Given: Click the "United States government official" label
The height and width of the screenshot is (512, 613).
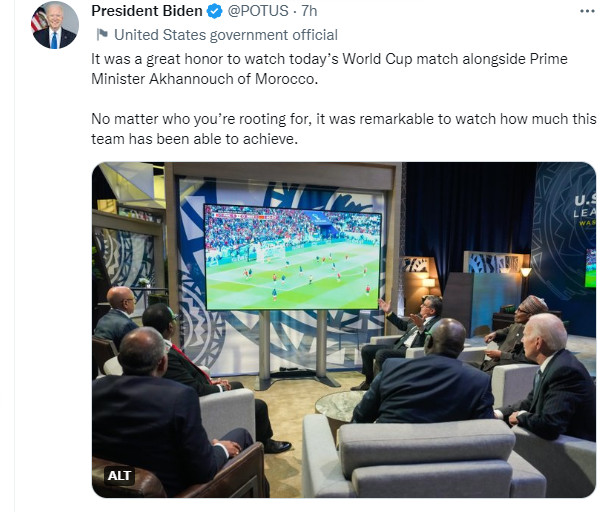Looking at the screenshot, I should (226, 35).
